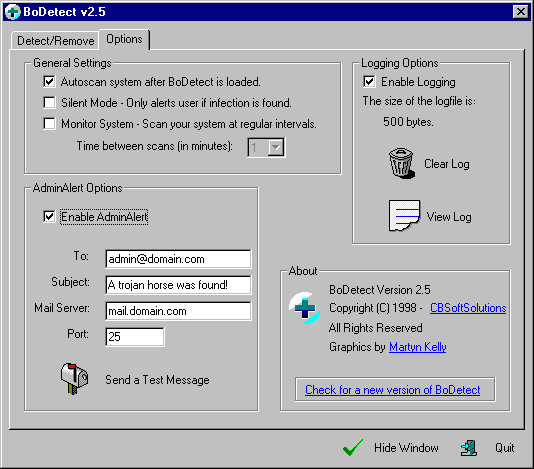Image resolution: width=534 pixels, height=469 pixels.
Task: Enable Silent Mode checkbox
Action: click(x=49, y=103)
